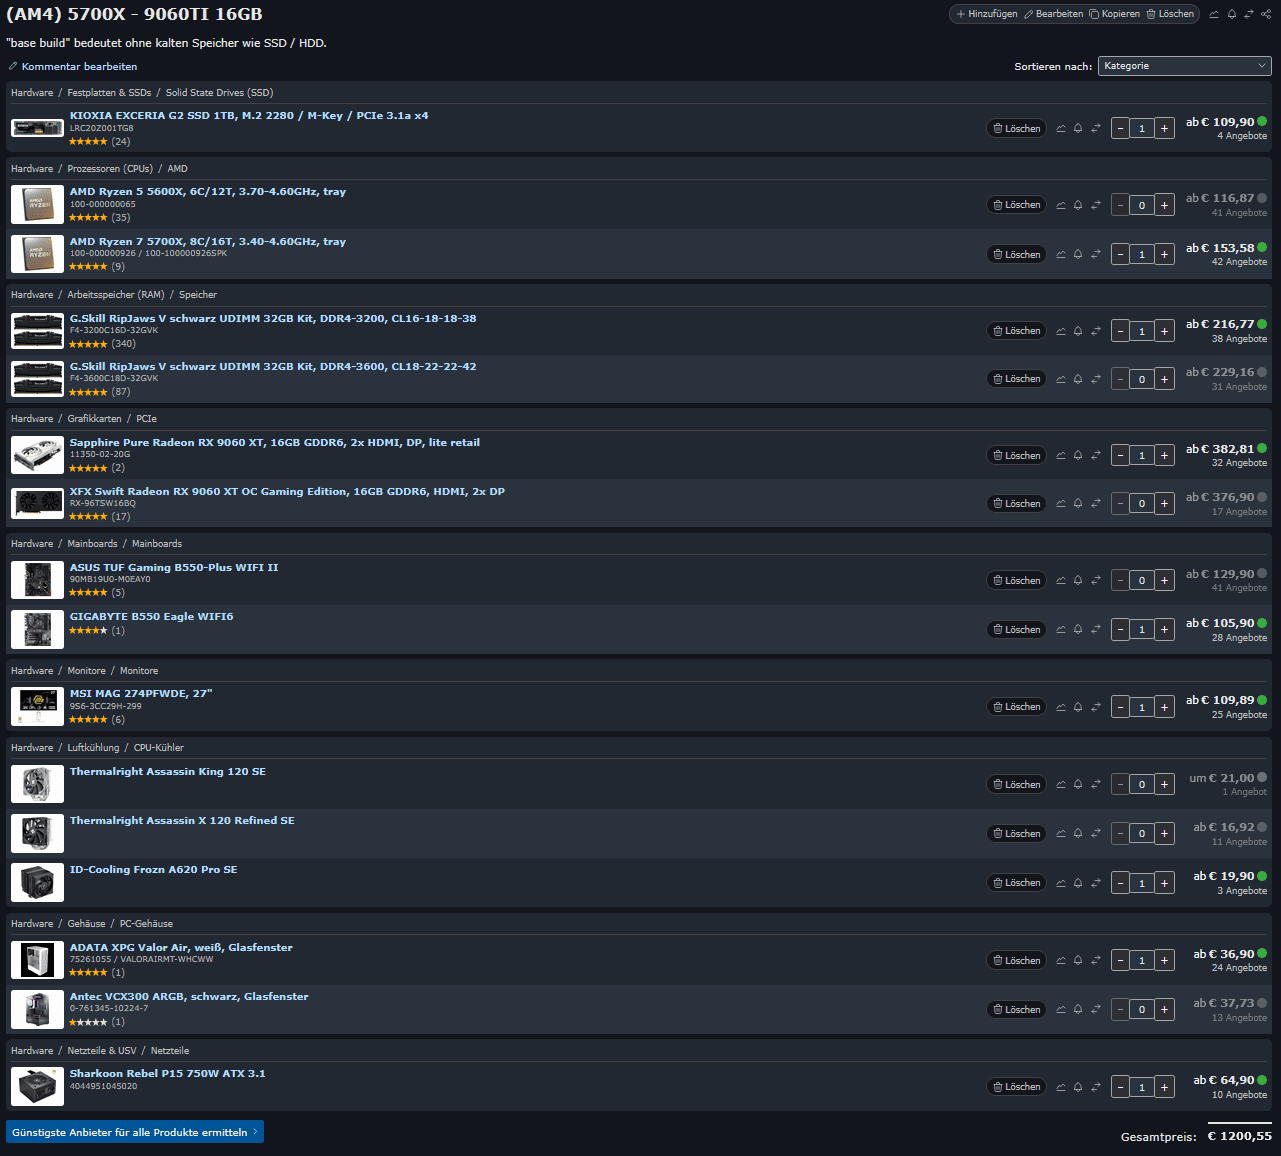Open Festplatten & SSDs breadcrumb category
The image size is (1281, 1156).
109,93
